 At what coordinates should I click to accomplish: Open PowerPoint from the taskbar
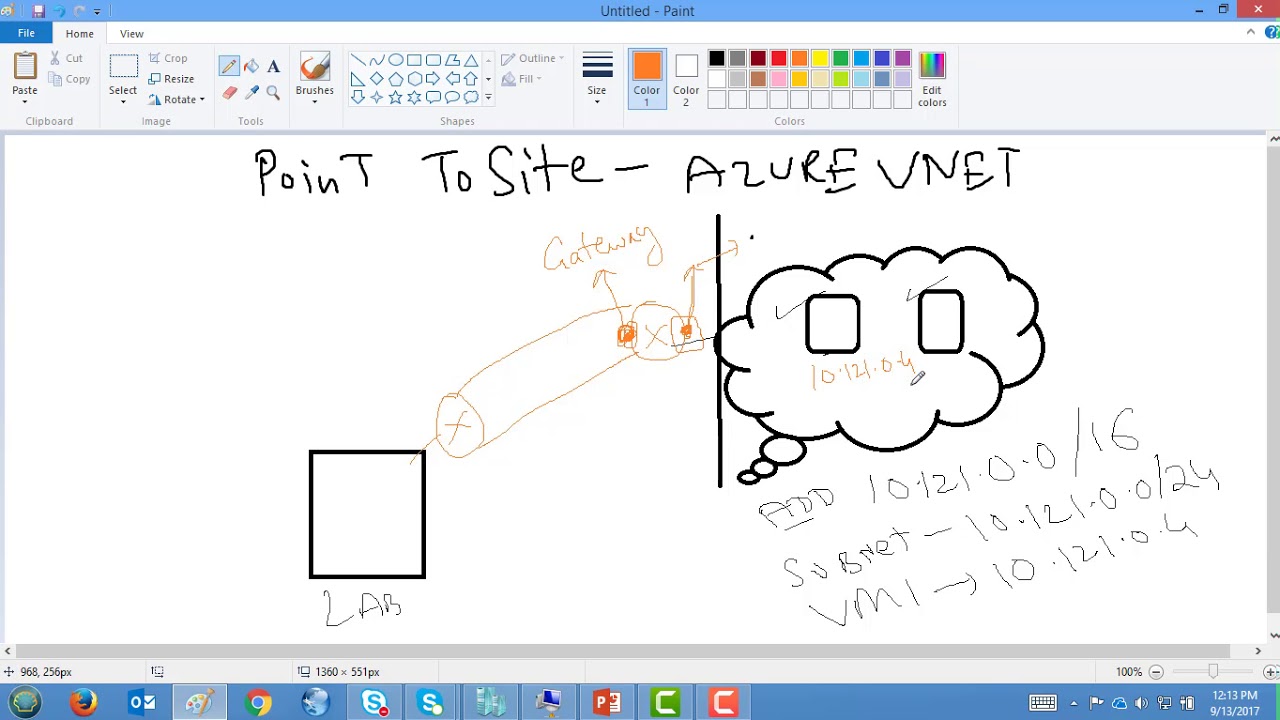pos(607,703)
